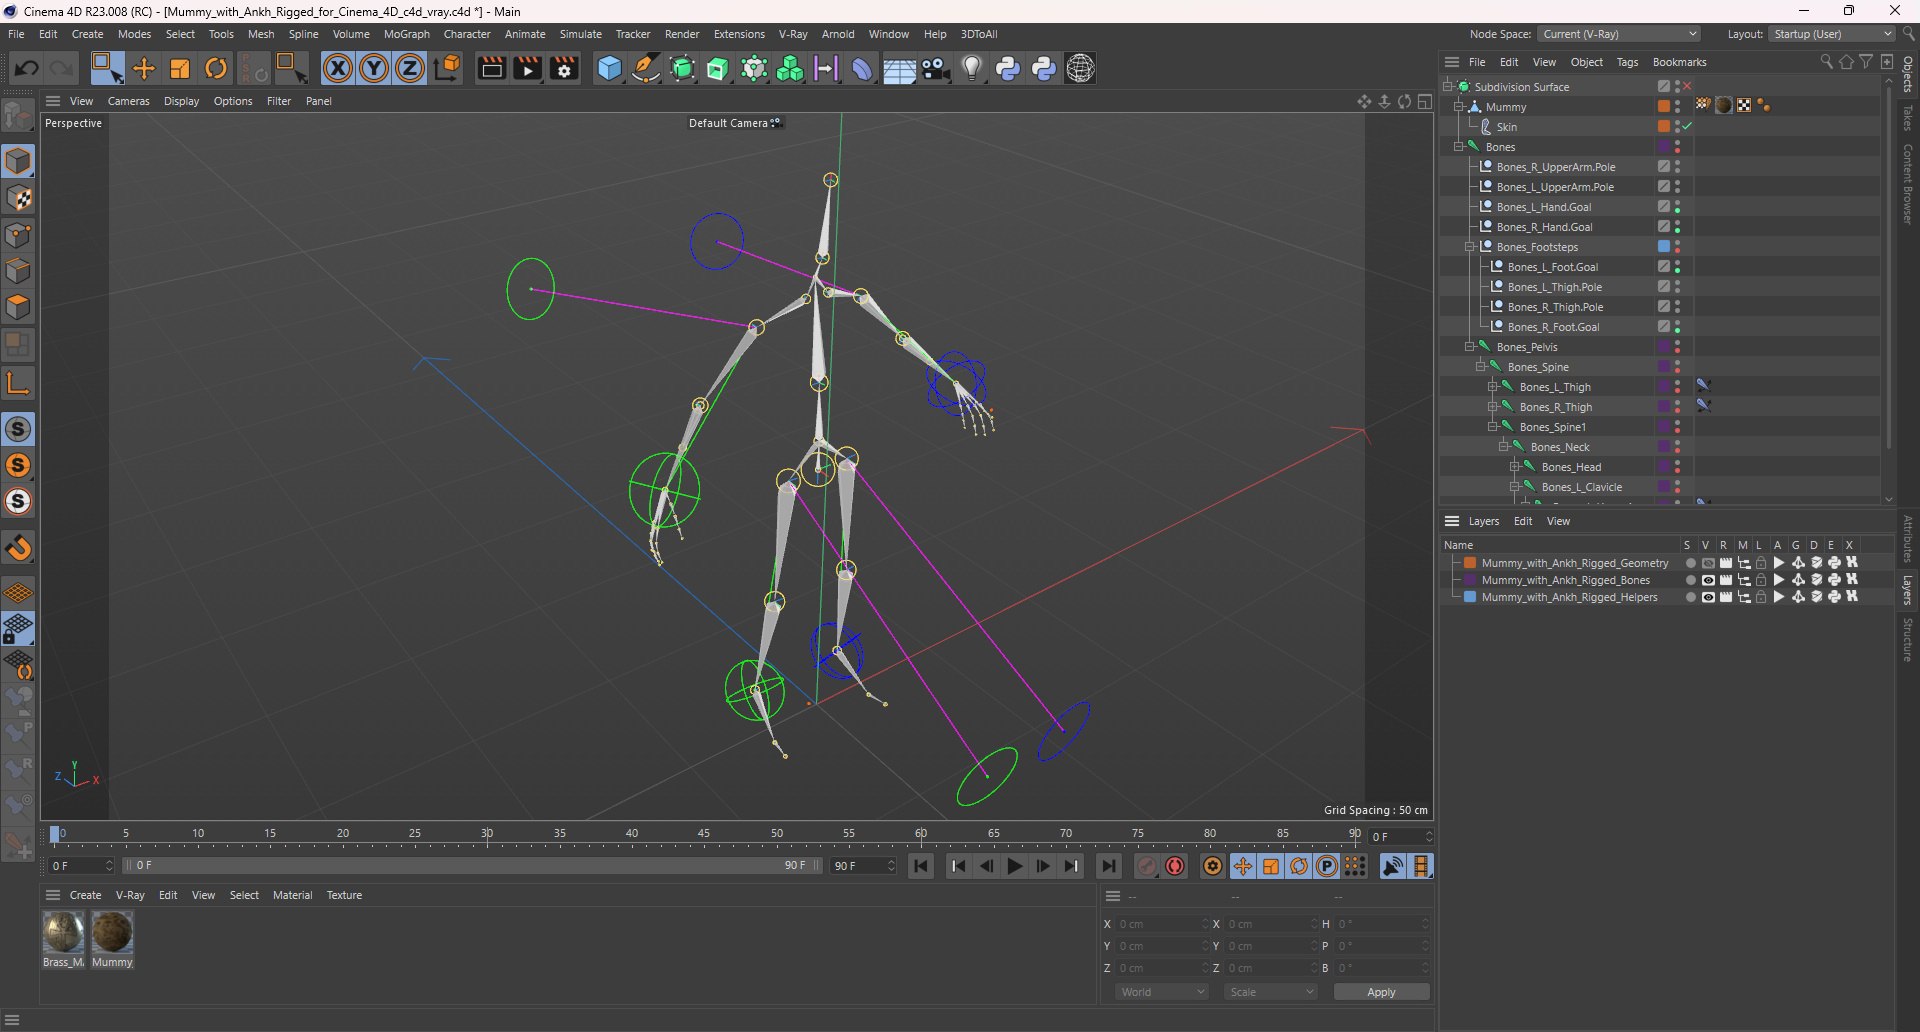Image resolution: width=1920 pixels, height=1032 pixels.
Task: Play the animation forwards
Action: [x=1015, y=866]
